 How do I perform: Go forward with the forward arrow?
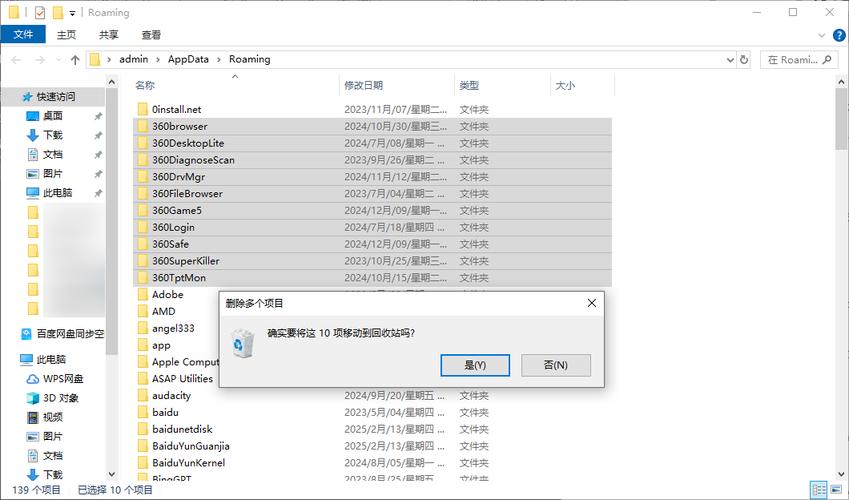point(40,60)
